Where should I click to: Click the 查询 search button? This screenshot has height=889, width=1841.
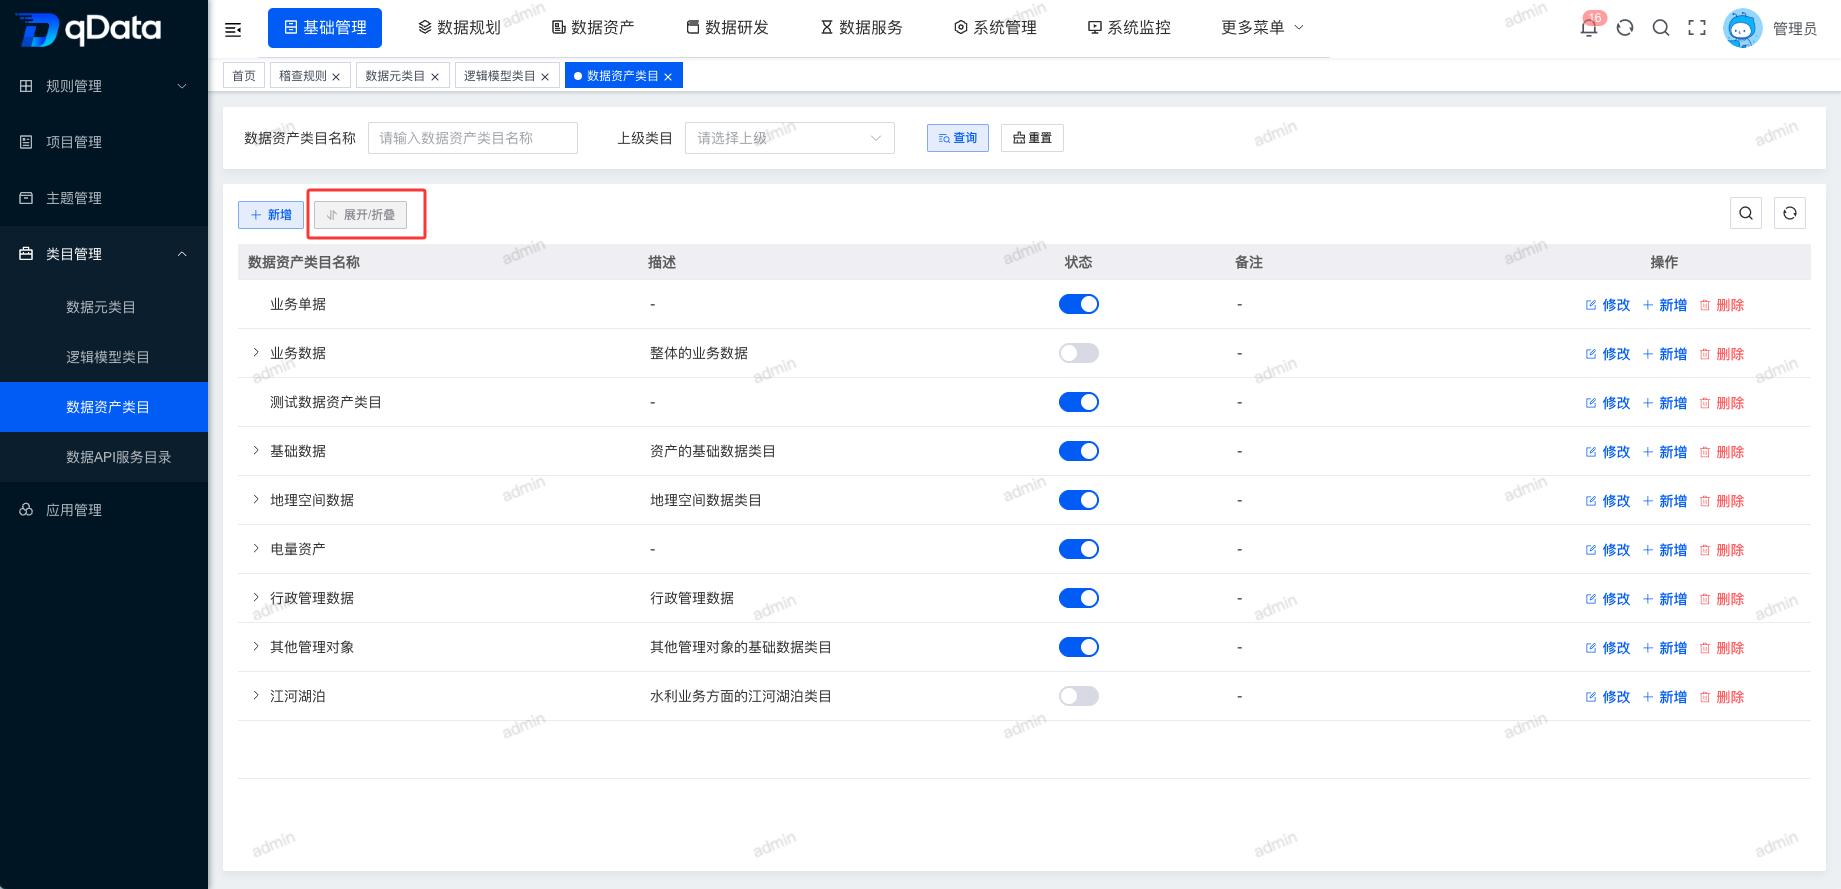(958, 138)
